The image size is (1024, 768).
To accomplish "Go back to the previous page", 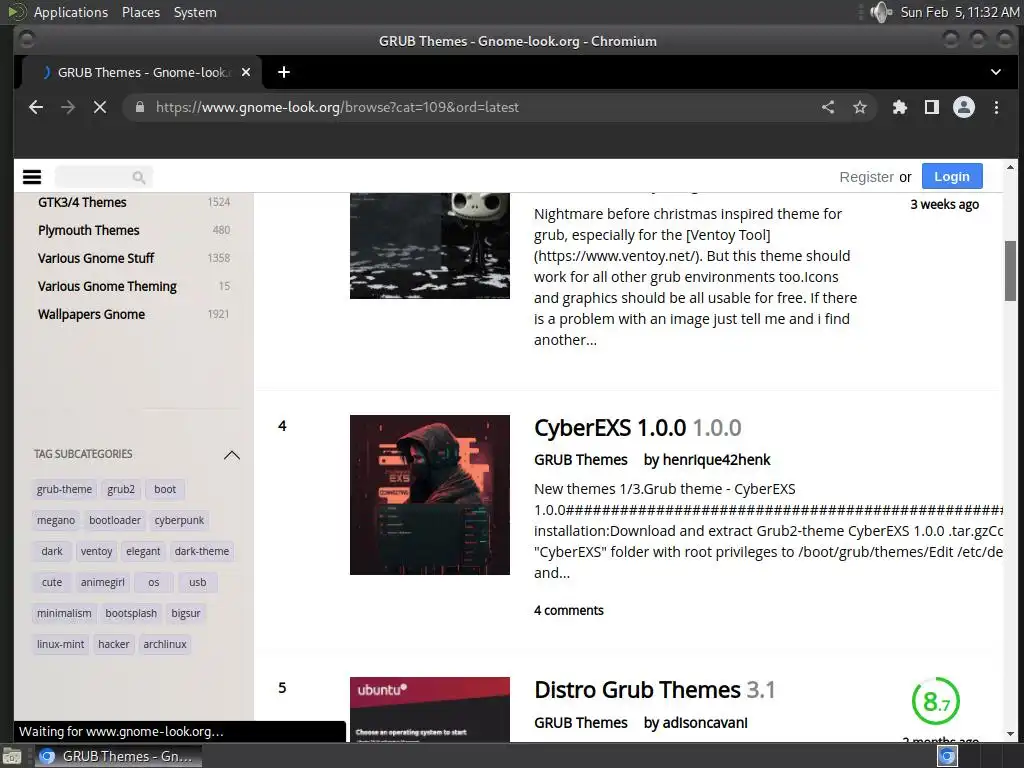I will pos(36,107).
